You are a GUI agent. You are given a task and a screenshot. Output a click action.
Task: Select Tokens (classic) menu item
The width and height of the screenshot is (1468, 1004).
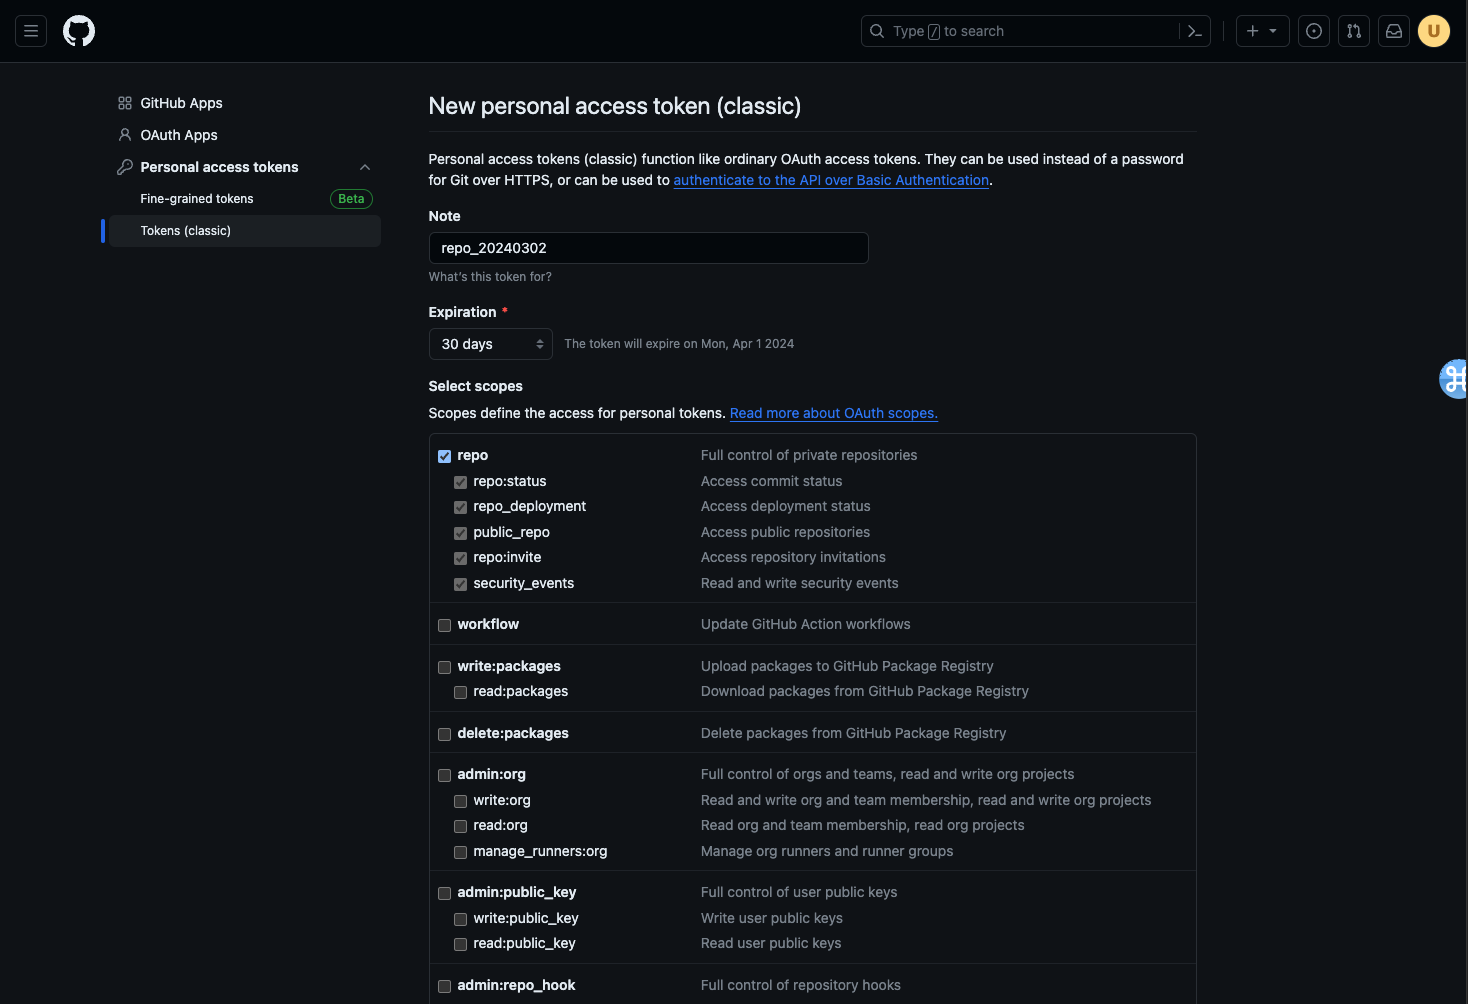click(244, 231)
